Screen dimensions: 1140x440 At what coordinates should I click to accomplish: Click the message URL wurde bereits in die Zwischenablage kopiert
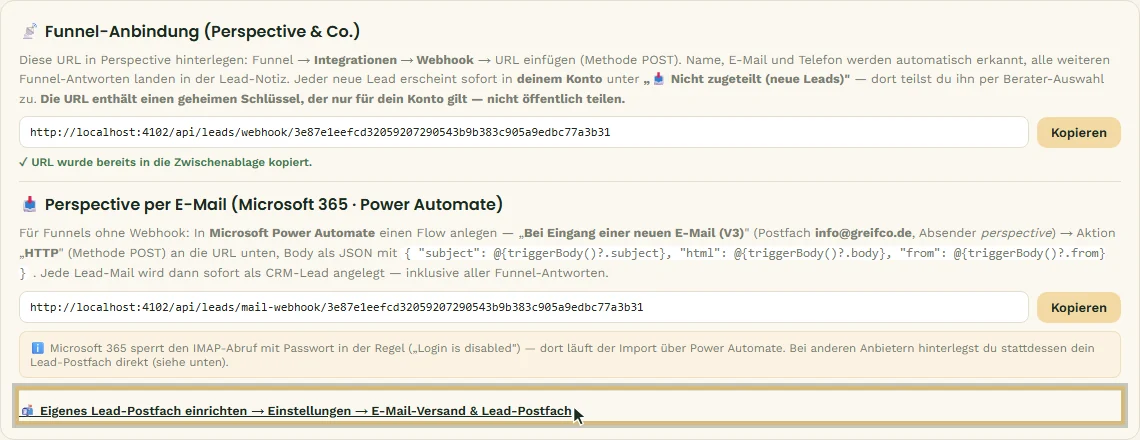pyautogui.click(x=166, y=162)
